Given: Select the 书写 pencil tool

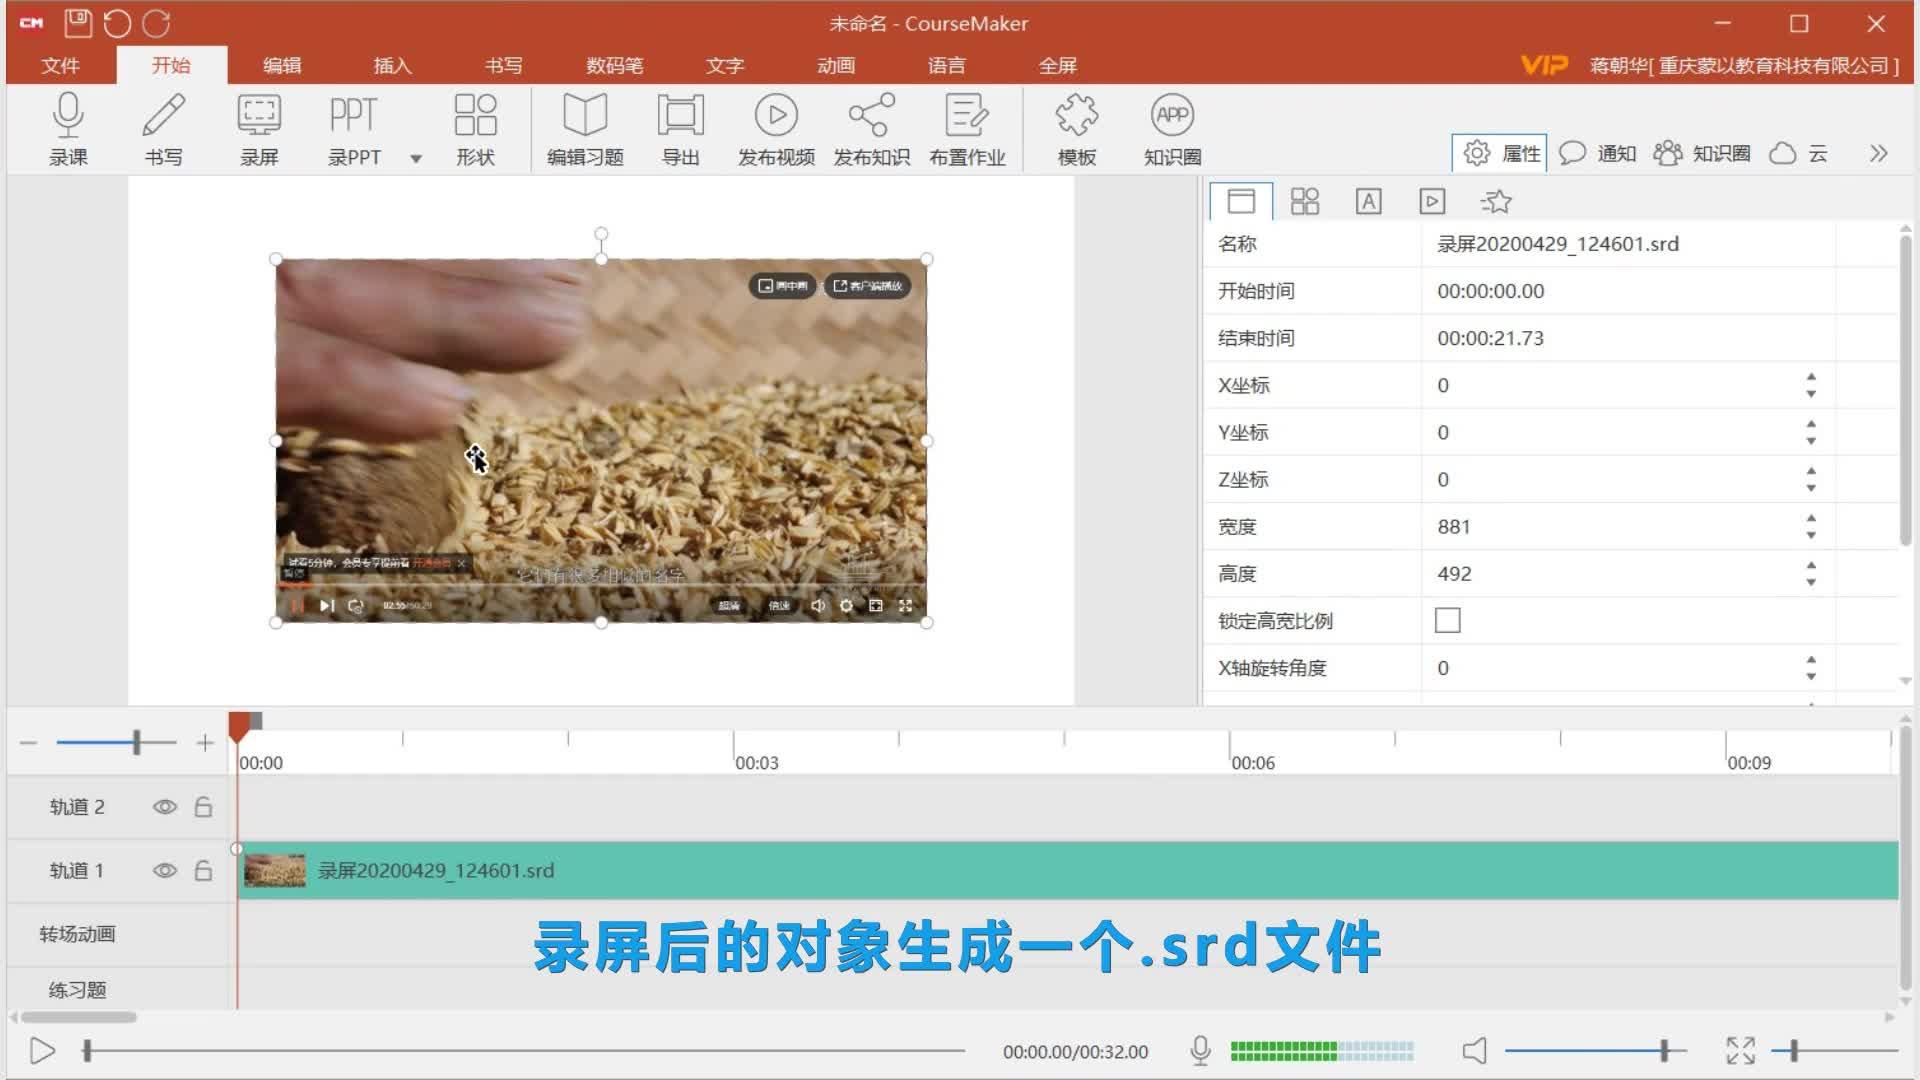Looking at the screenshot, I should pos(163,128).
